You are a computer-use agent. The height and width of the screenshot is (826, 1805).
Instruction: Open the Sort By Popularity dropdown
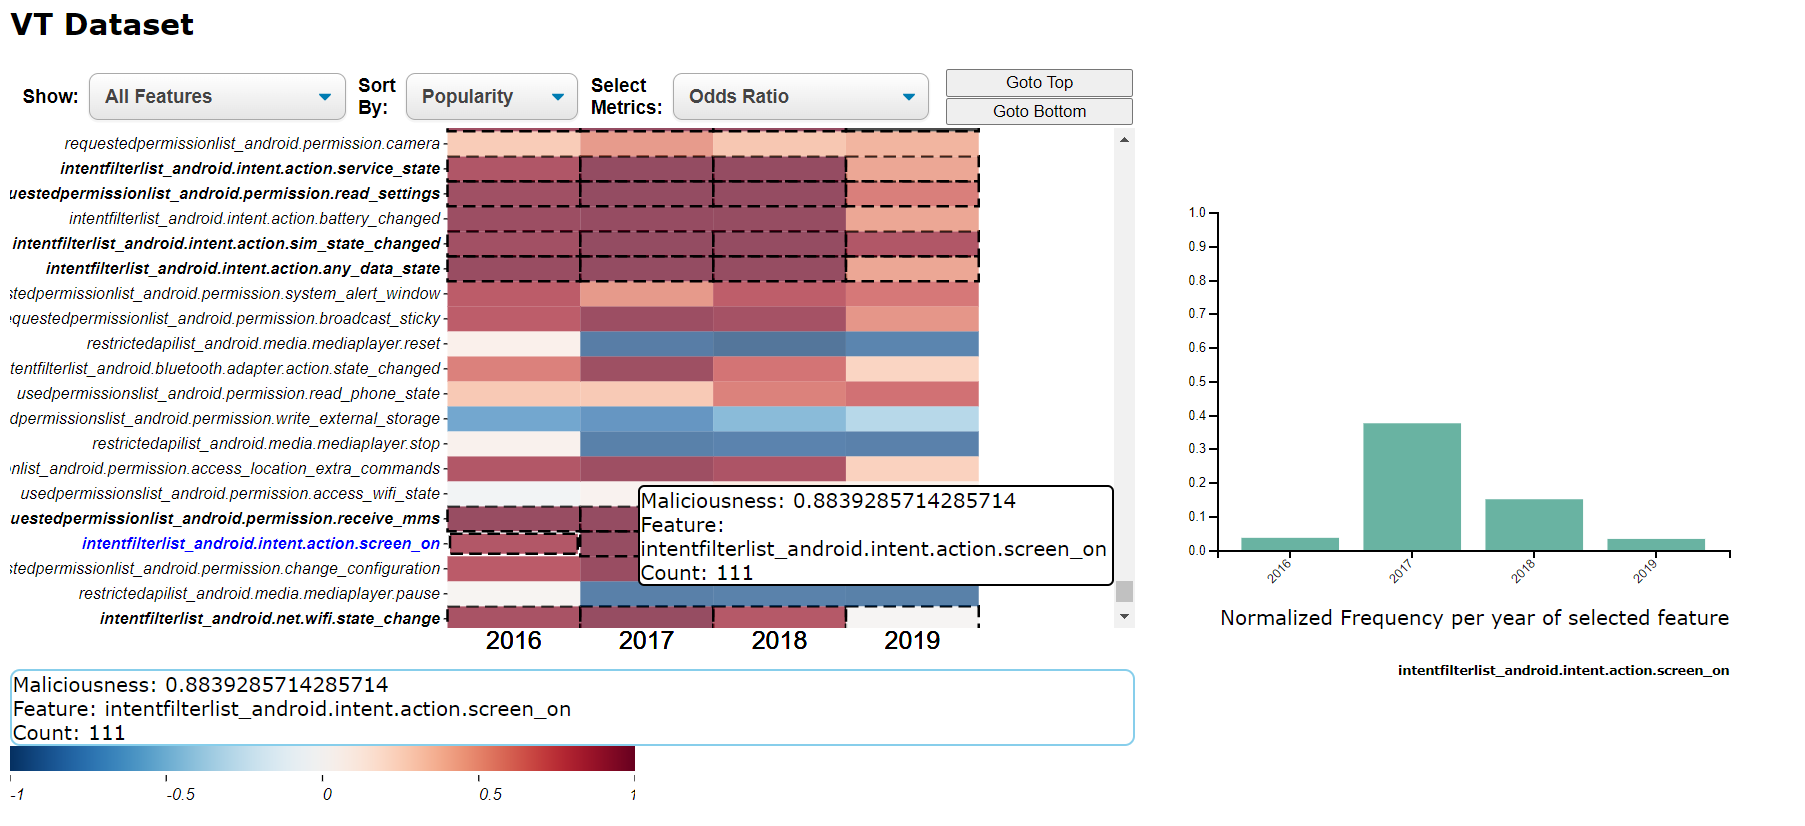491,97
